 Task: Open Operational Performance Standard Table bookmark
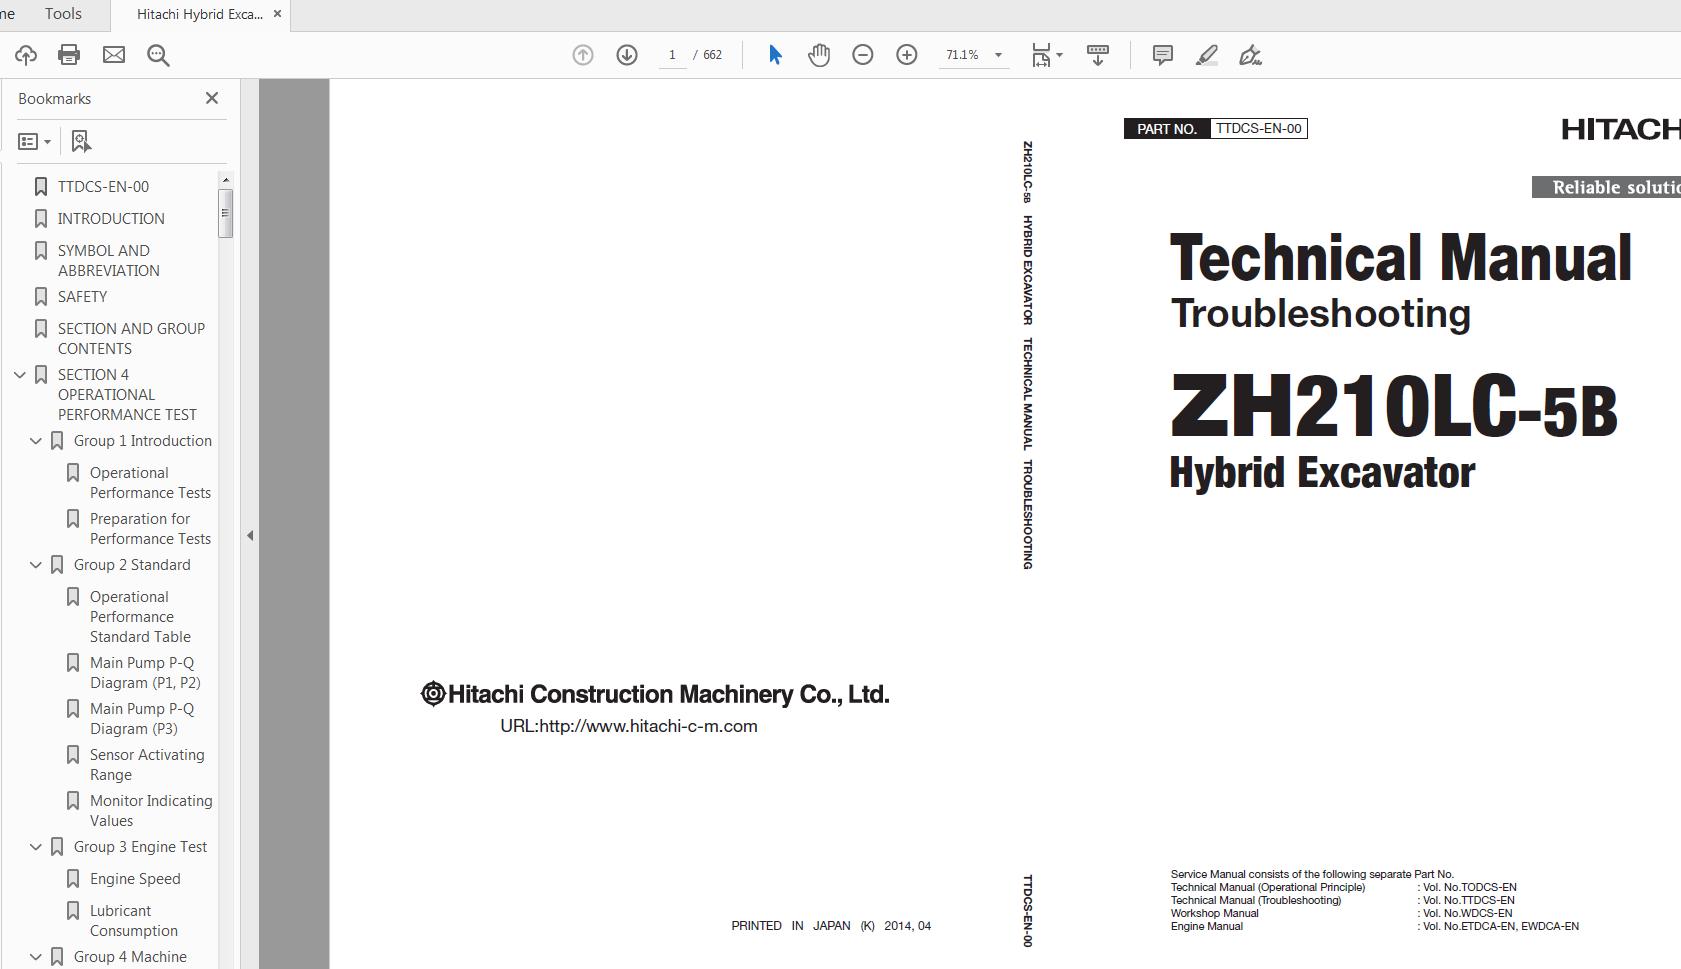click(x=140, y=617)
